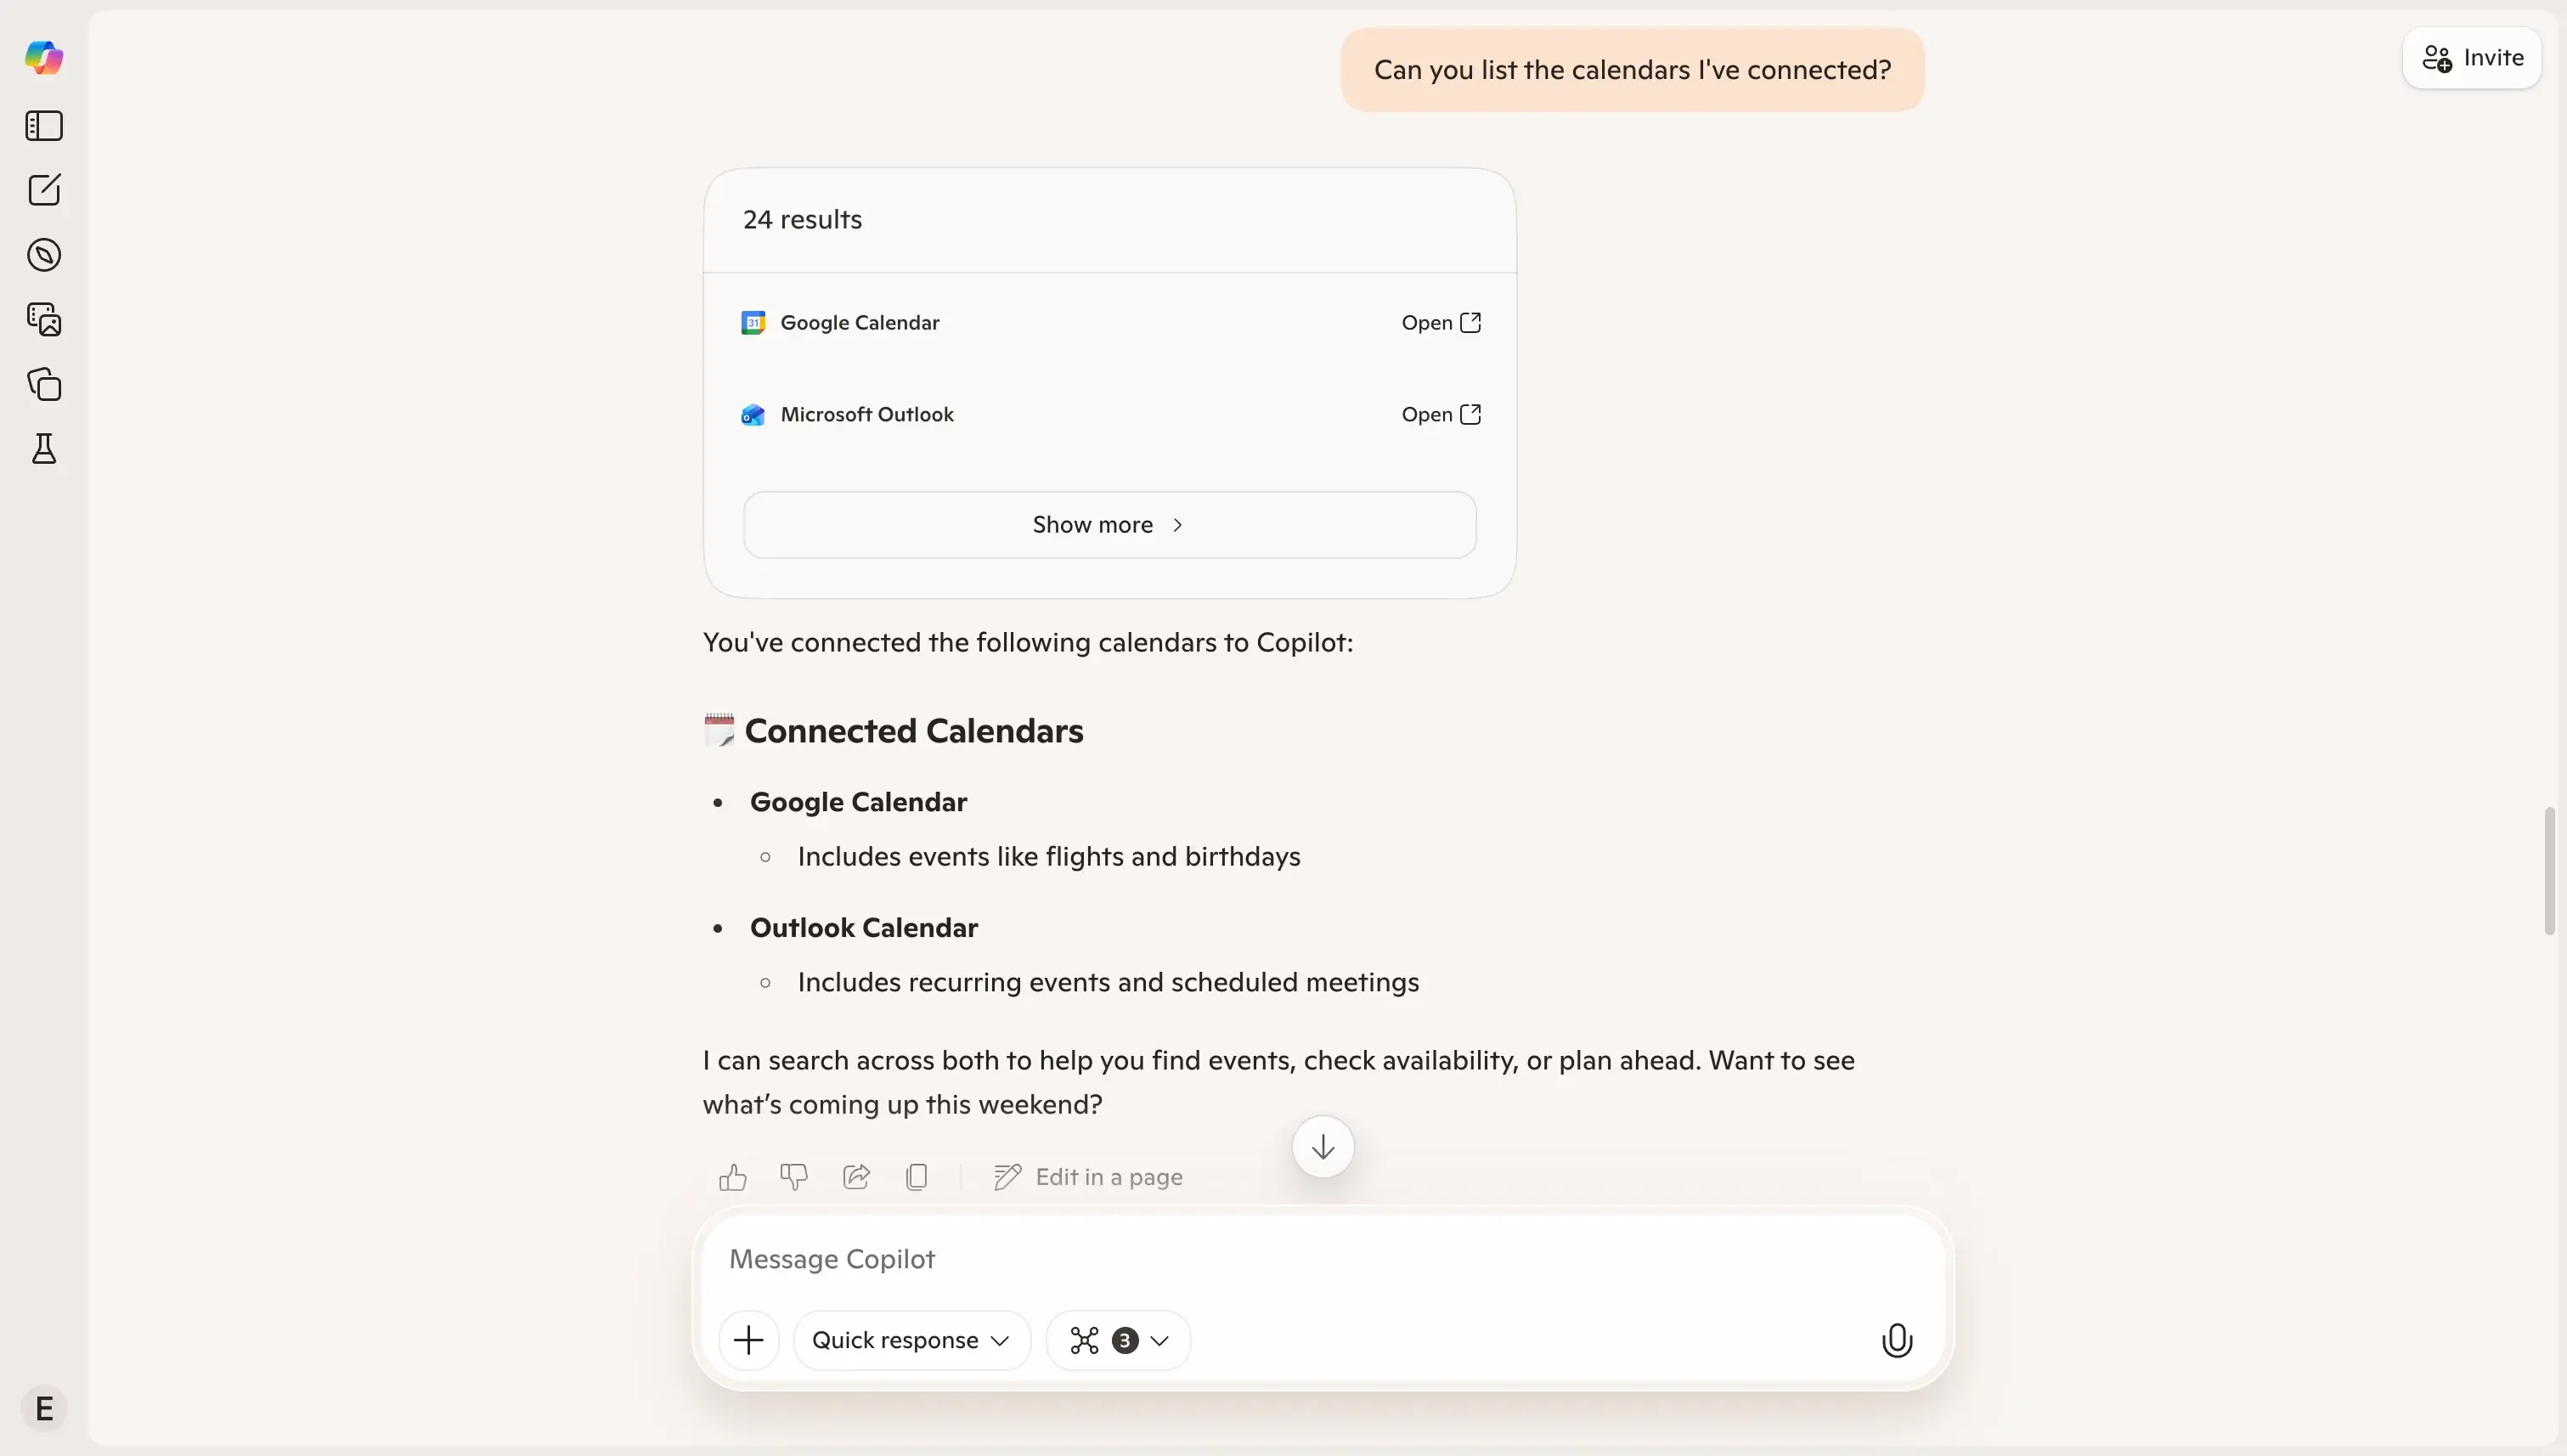Open the Quick response mode dropdown
Screen dimensions: 2567x1456
[x=909, y=1339]
